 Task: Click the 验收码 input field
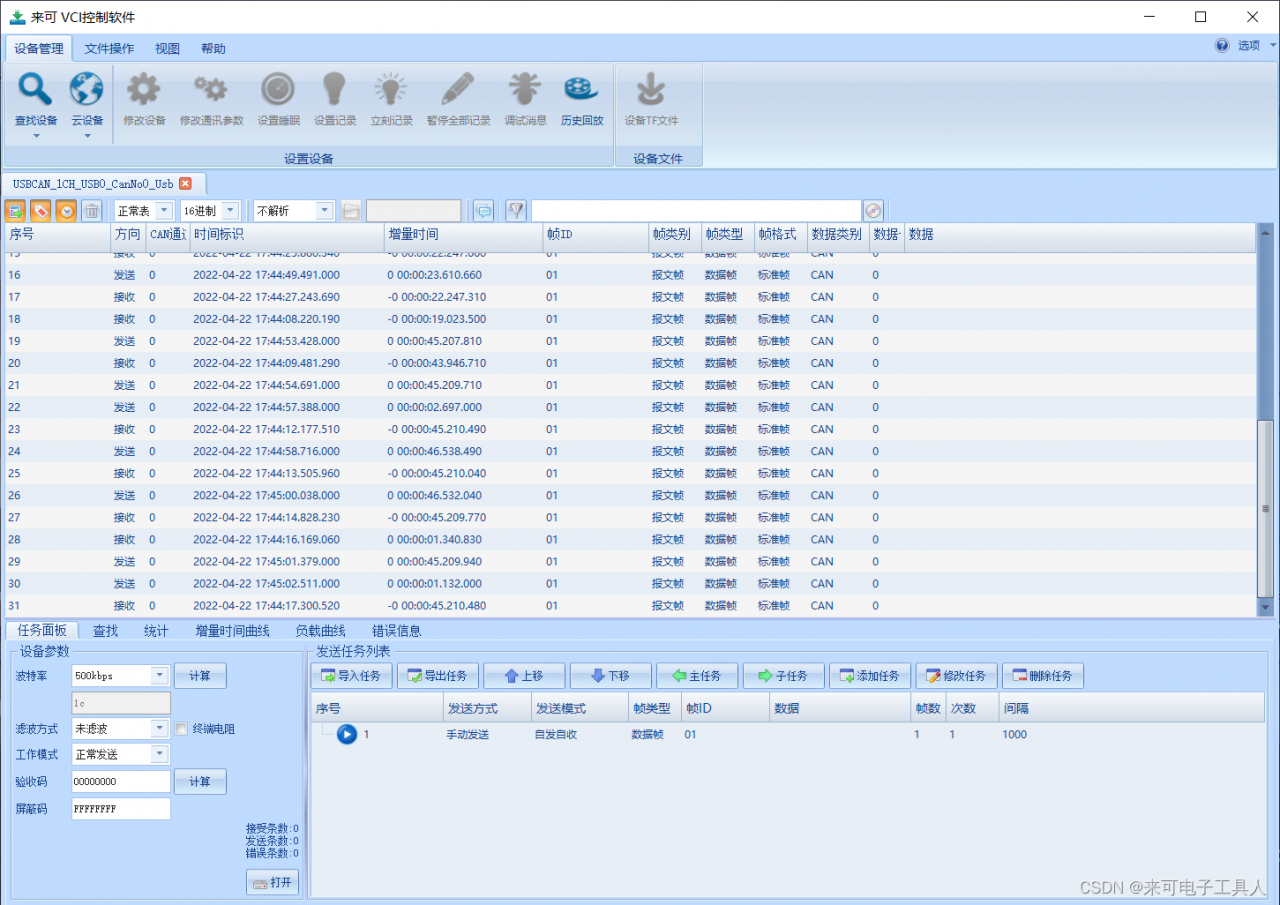tap(121, 782)
